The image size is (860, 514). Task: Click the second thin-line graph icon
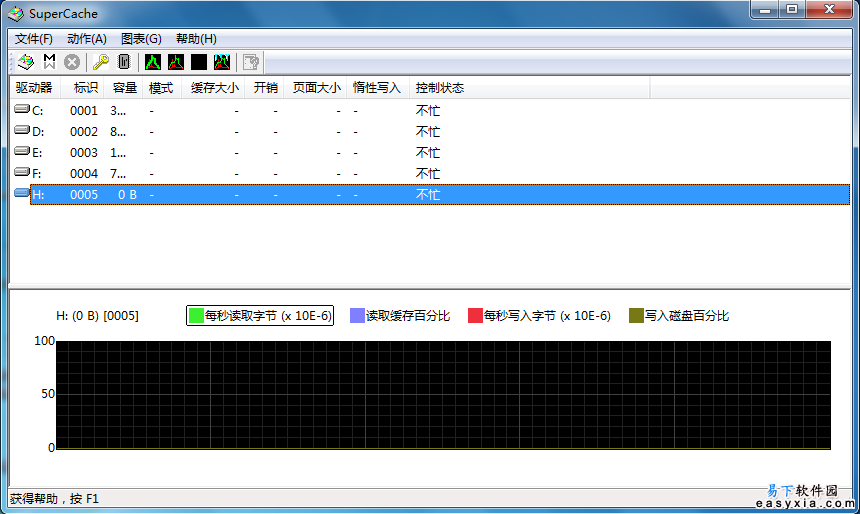pos(176,62)
